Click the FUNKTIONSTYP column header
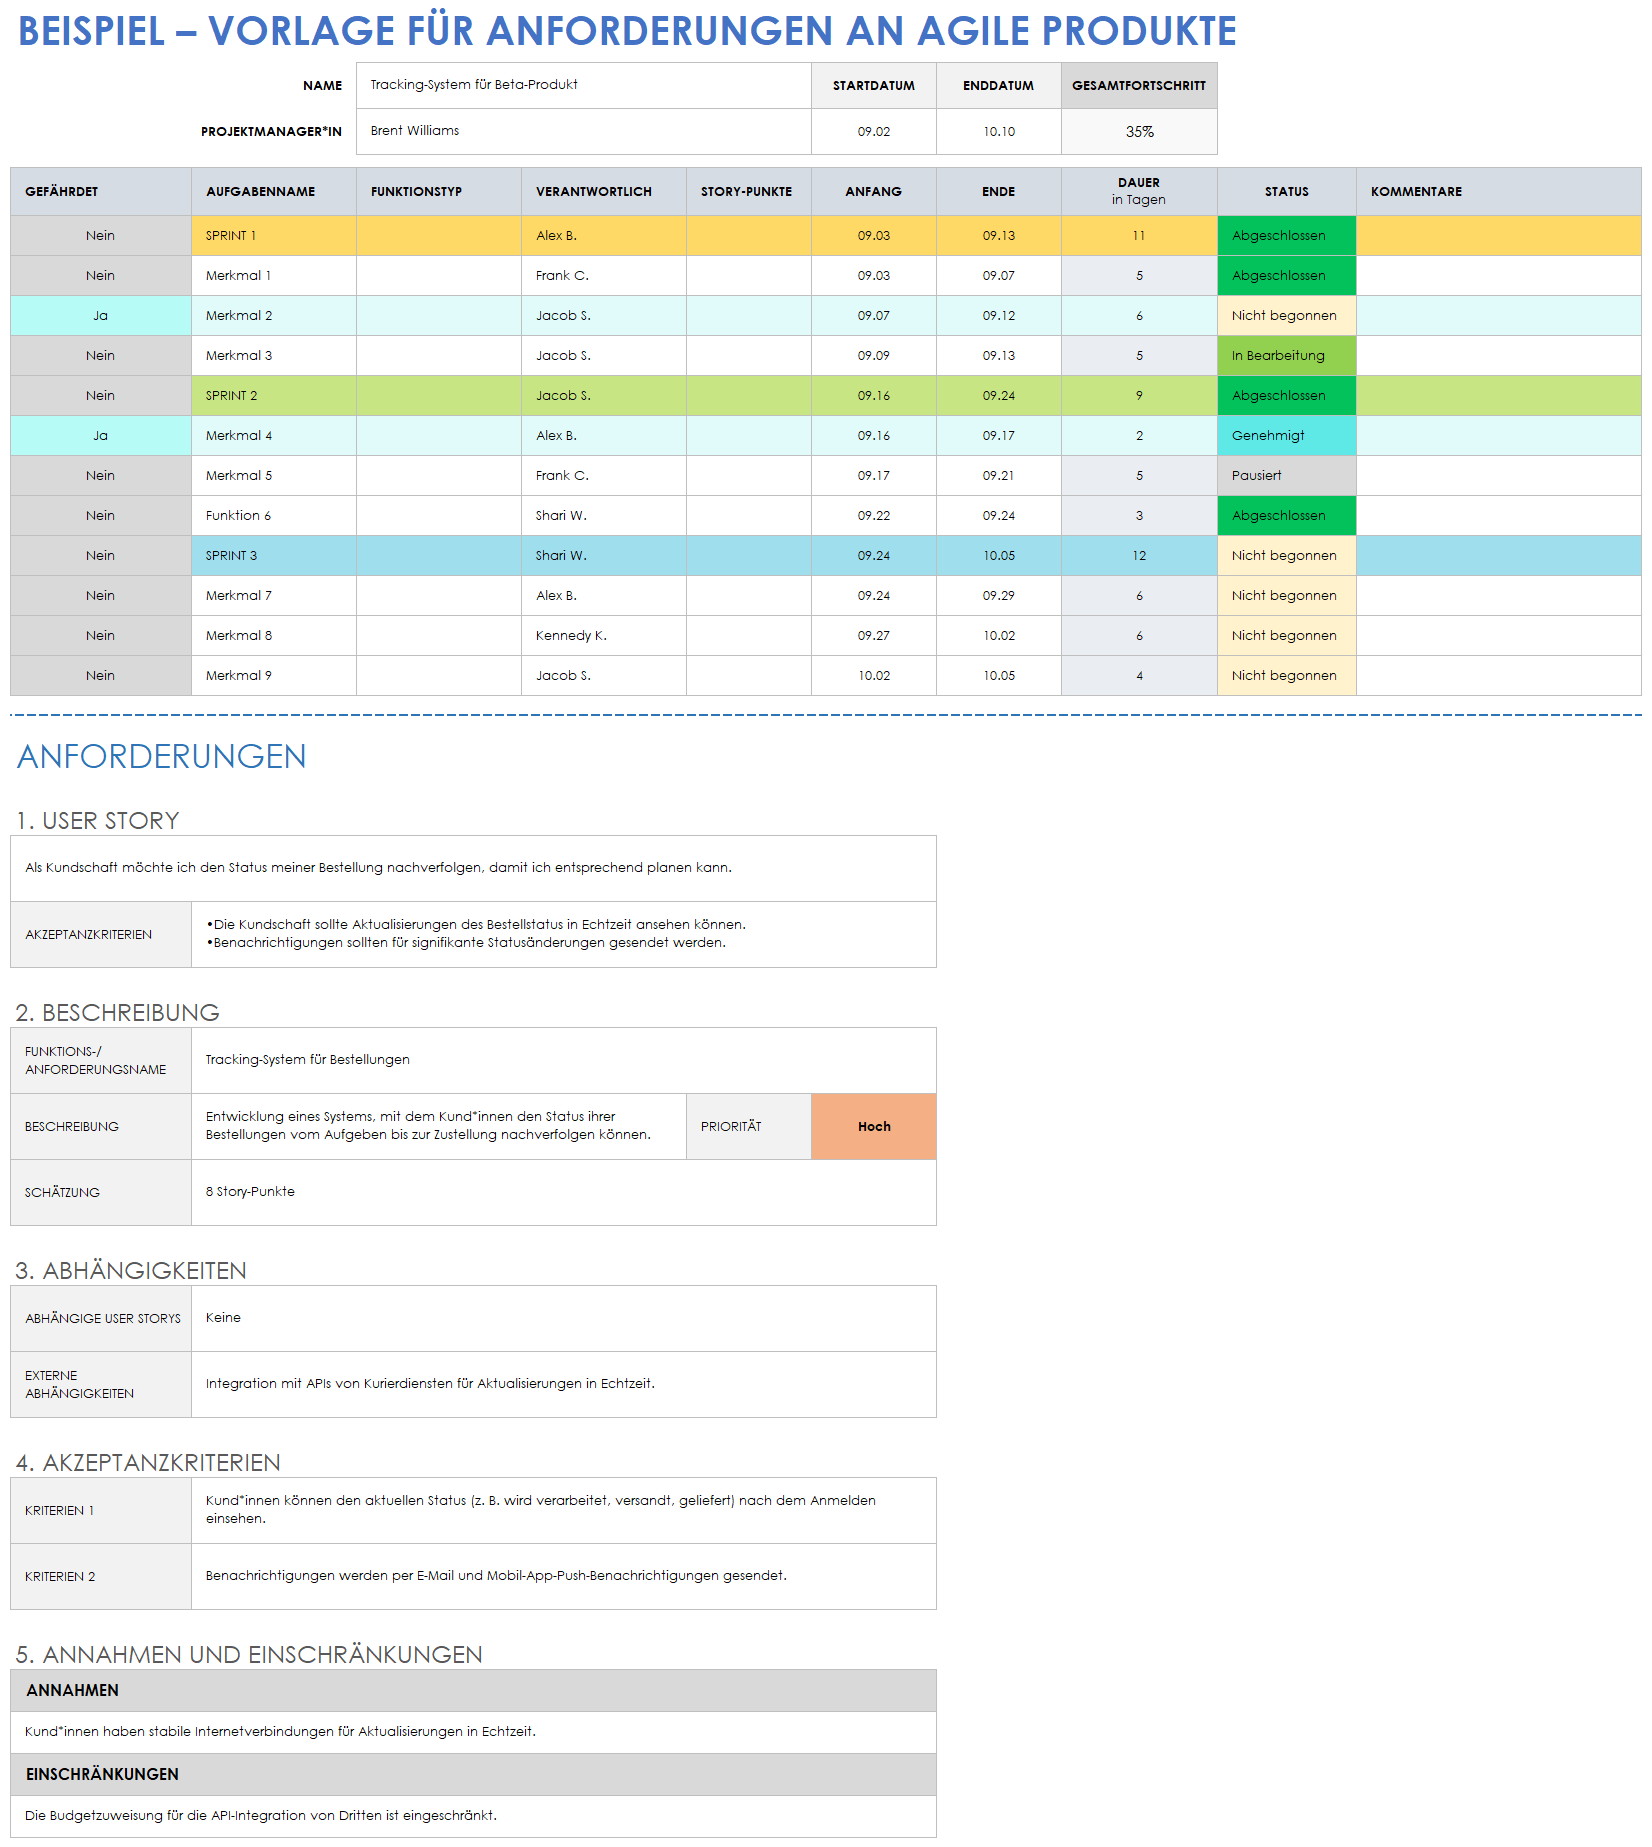 point(438,191)
